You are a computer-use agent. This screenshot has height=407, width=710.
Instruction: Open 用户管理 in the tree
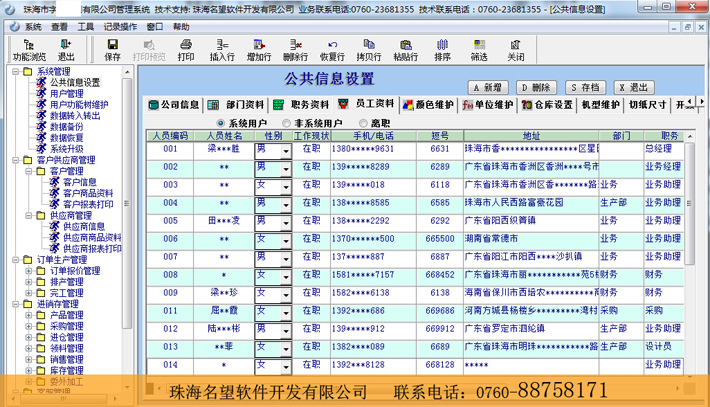tap(67, 94)
